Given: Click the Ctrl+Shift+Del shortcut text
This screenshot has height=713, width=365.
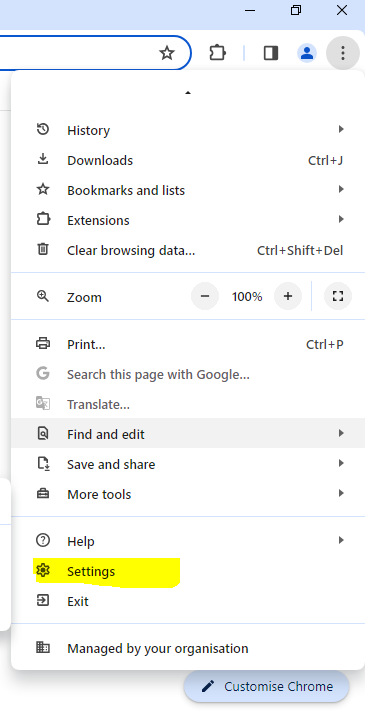Looking at the screenshot, I should [x=300, y=250].
